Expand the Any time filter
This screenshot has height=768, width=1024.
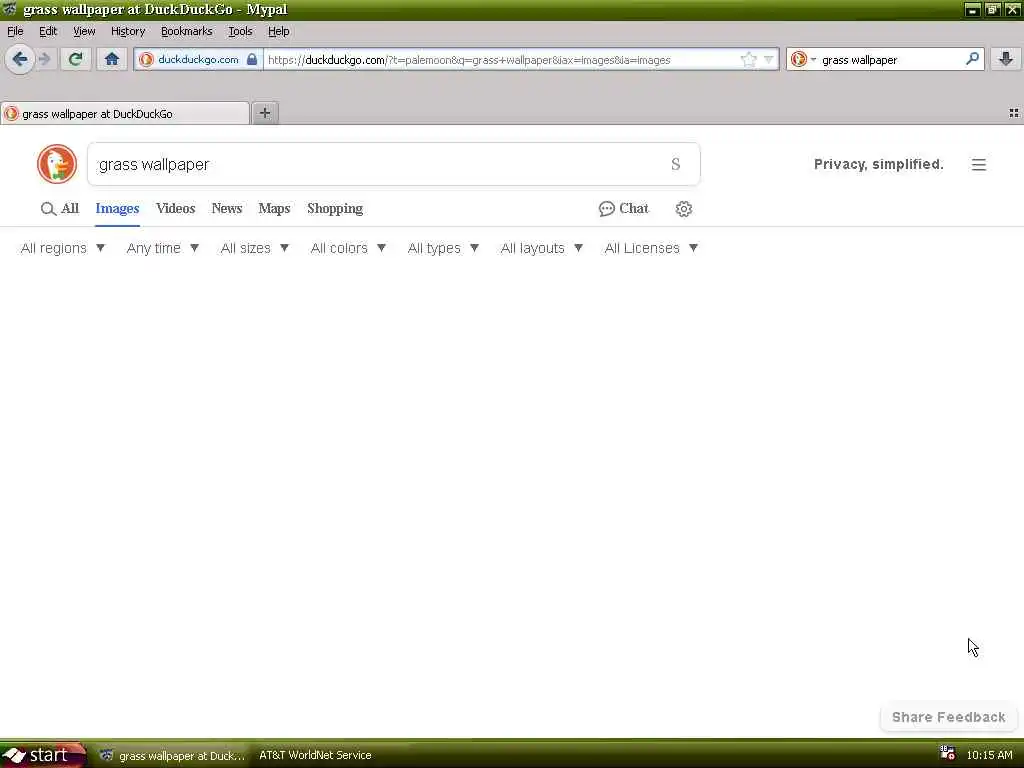pos(163,248)
